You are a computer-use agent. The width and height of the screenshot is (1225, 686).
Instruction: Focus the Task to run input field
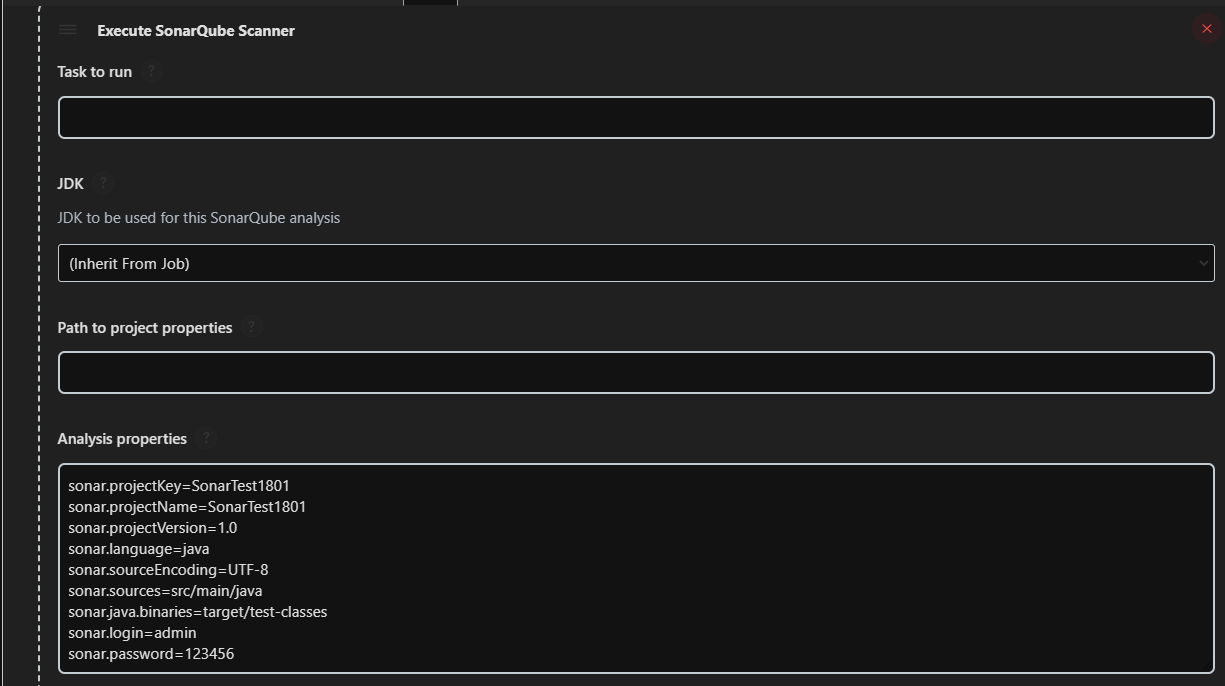tap(636, 118)
